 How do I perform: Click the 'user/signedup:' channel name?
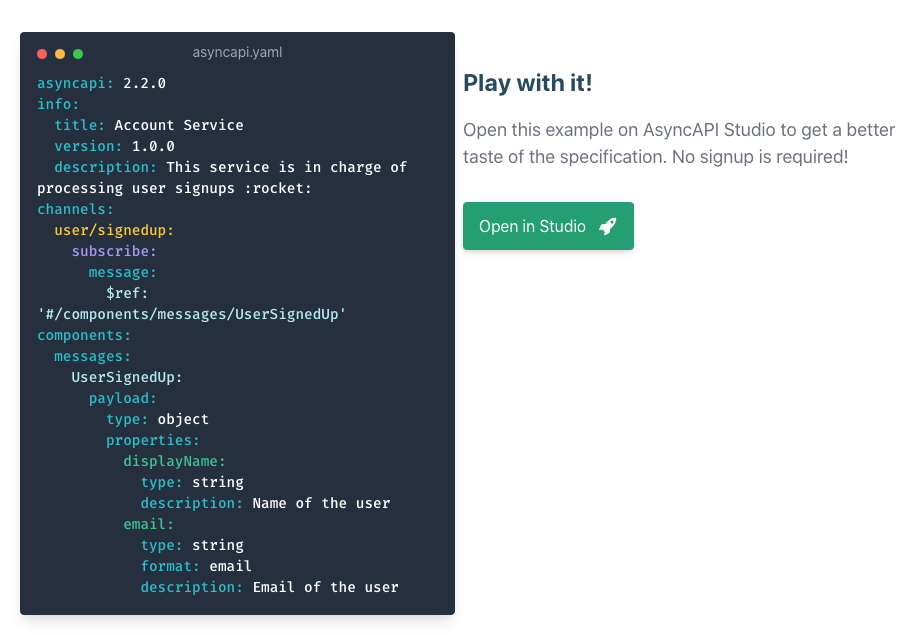click(114, 230)
